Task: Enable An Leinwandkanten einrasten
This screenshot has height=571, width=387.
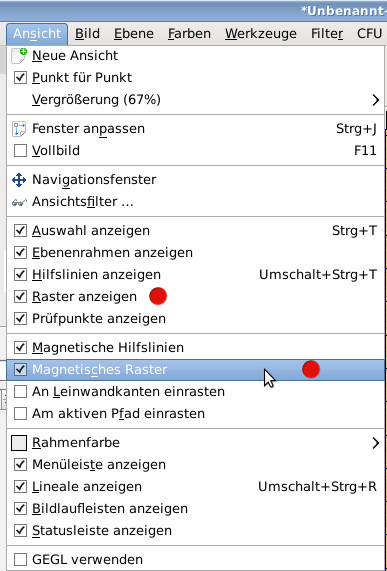Action: [x=20, y=392]
